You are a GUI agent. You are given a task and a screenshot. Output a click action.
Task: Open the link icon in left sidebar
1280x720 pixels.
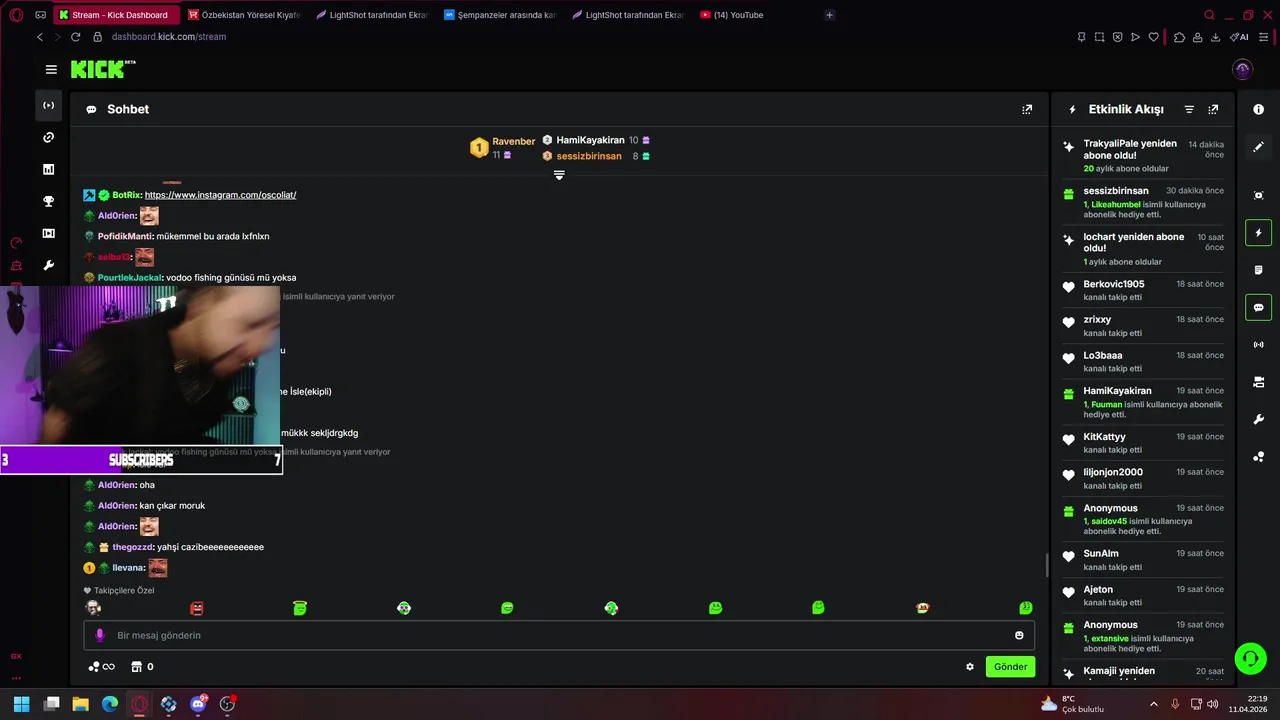click(x=48, y=137)
